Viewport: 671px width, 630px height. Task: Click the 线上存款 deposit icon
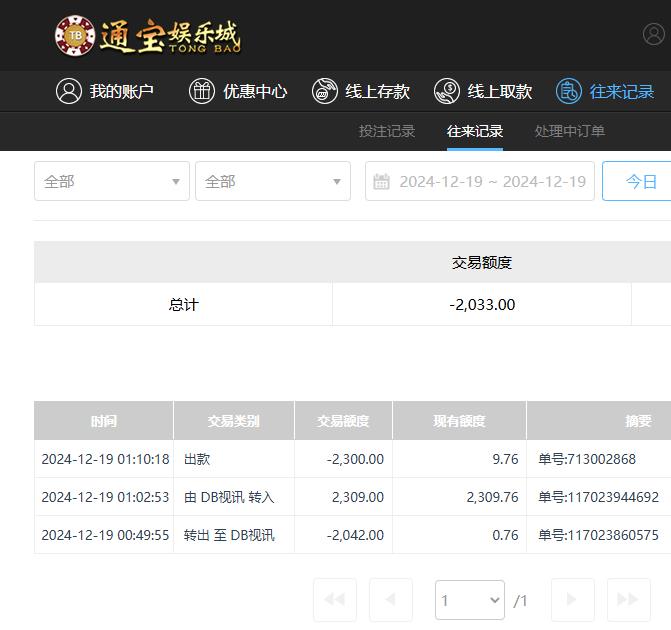[325, 91]
